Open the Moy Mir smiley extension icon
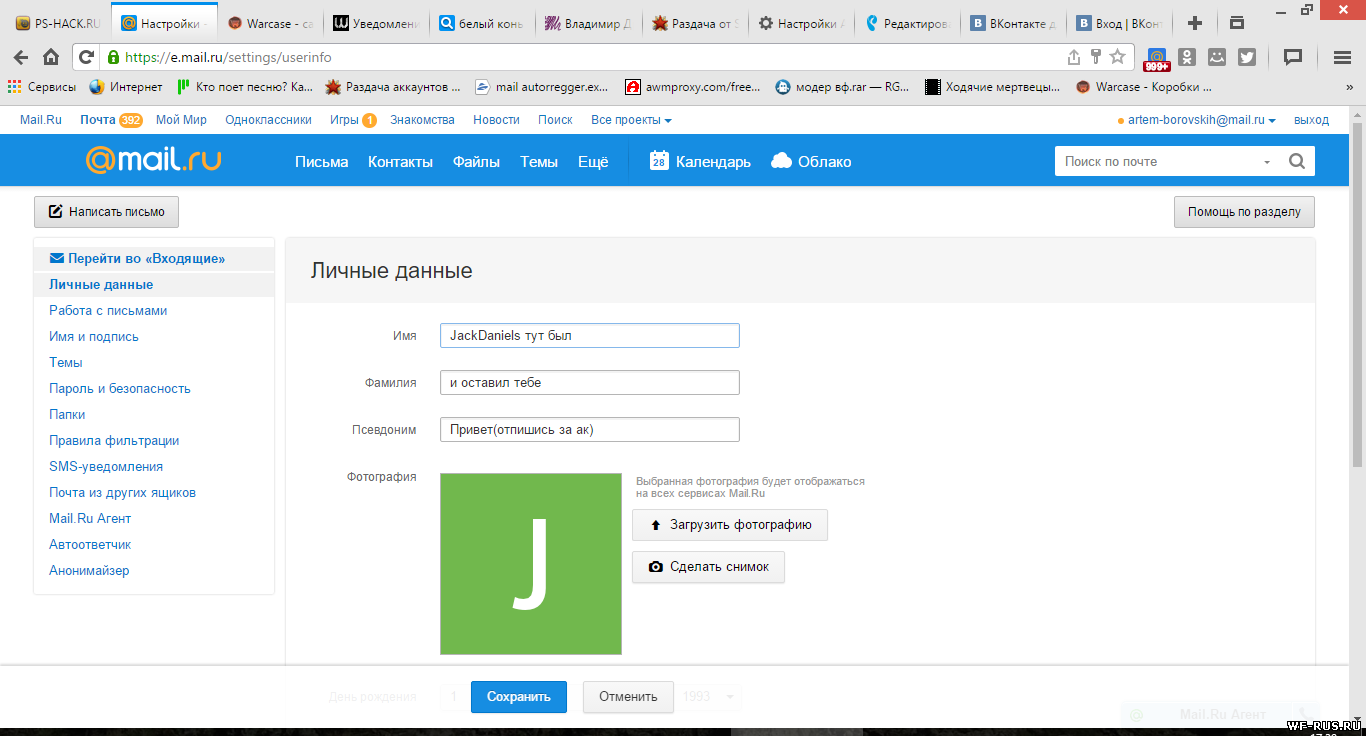The image size is (1366, 736). [1217, 57]
